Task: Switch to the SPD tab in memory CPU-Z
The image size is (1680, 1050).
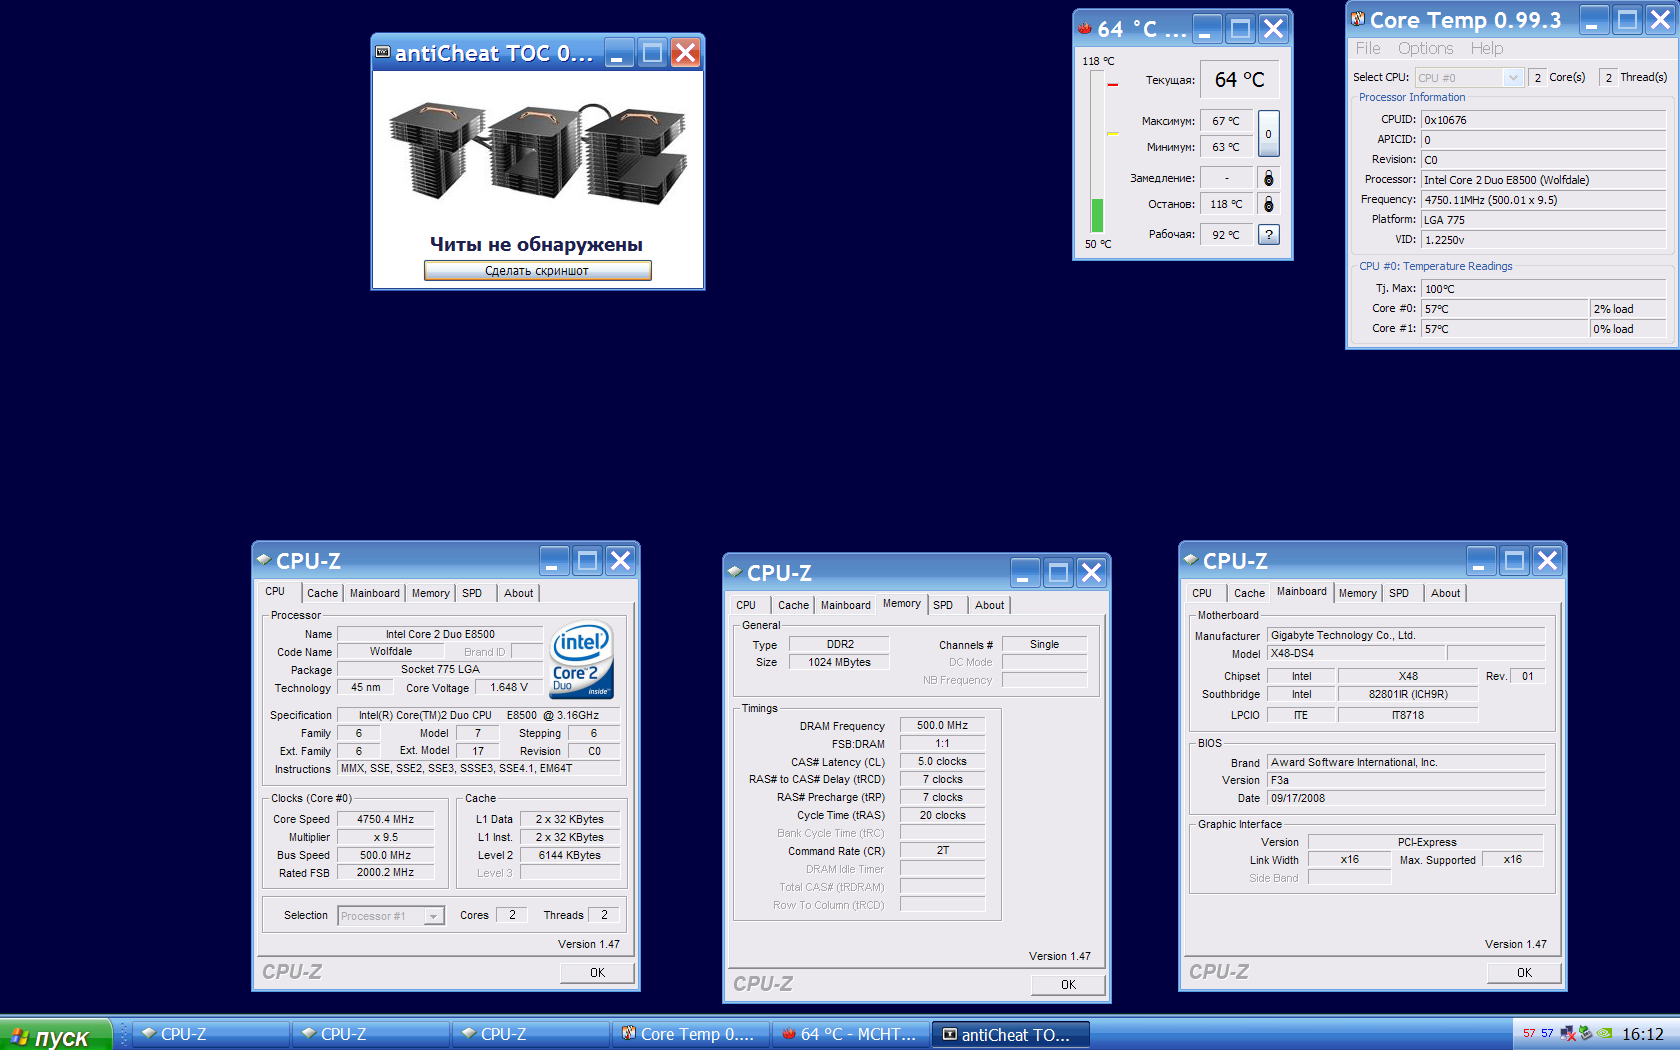Action: point(942,605)
